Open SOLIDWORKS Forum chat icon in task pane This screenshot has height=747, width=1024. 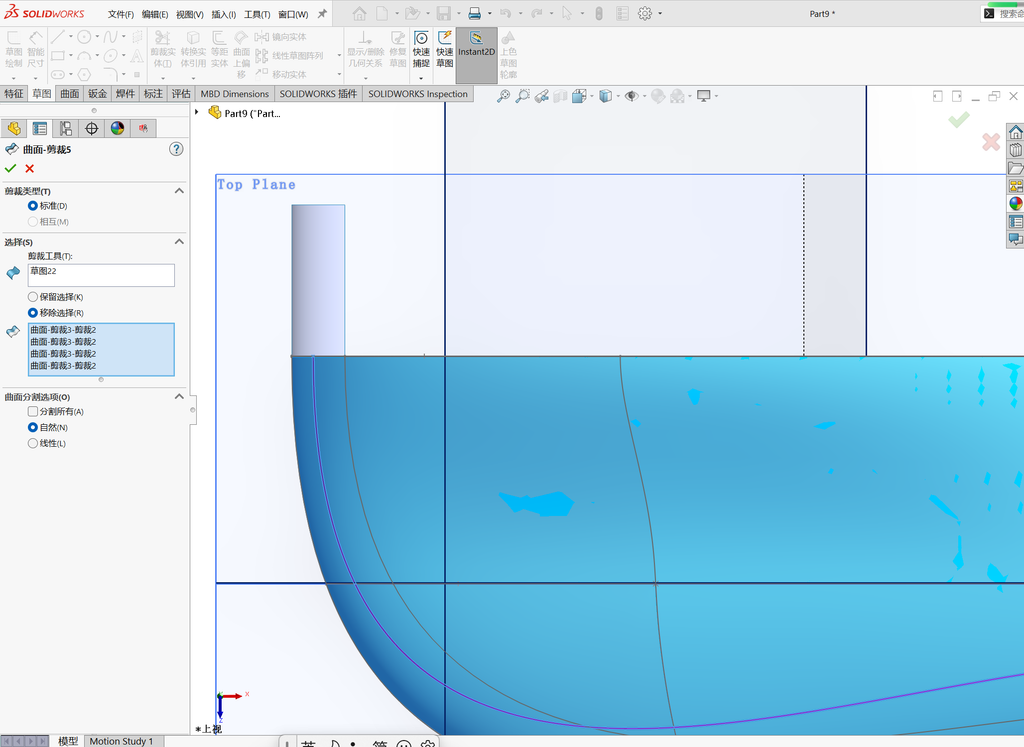(1016, 239)
